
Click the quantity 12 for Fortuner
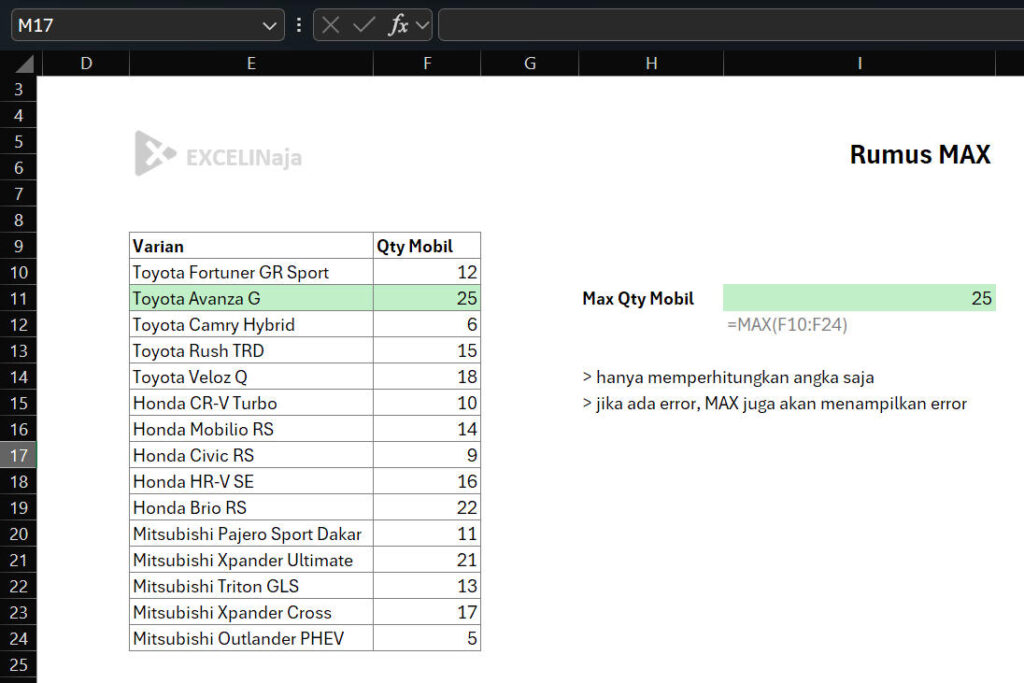pyautogui.click(x=427, y=272)
